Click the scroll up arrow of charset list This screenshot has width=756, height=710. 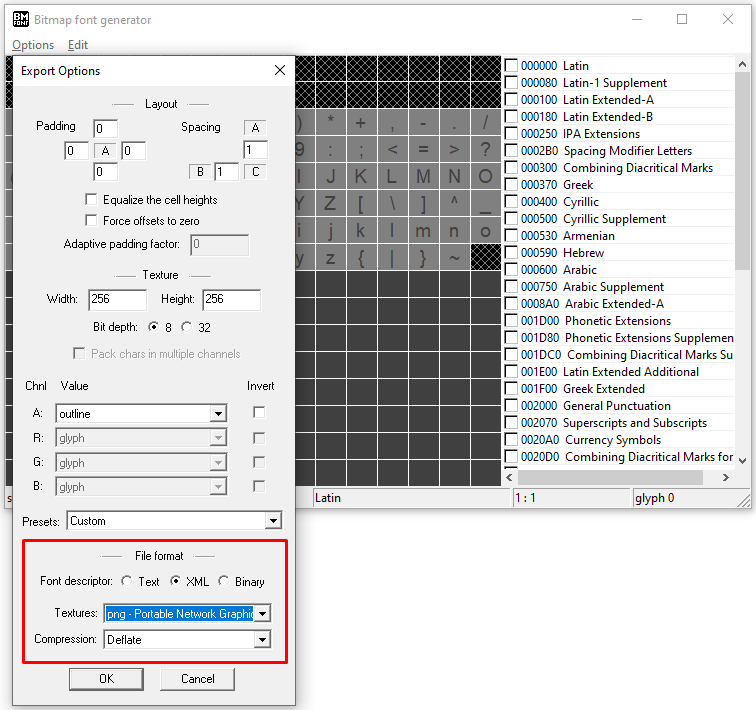[742, 64]
